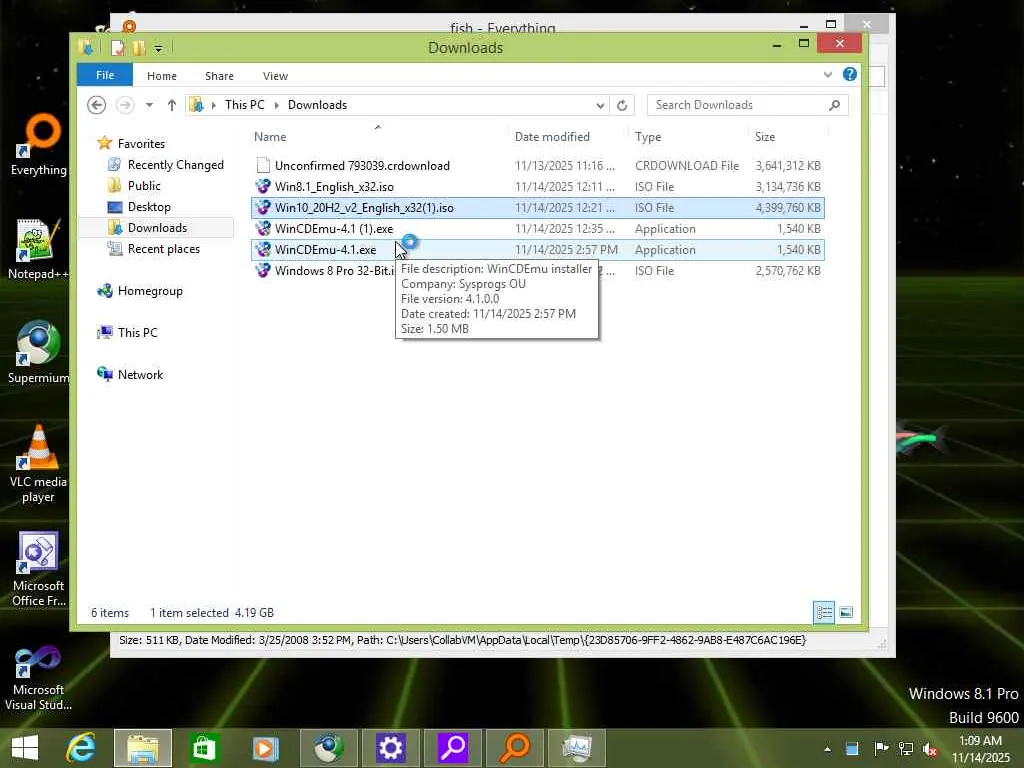Click 'Downloads' in the address breadcrumb
1024x768 pixels.
click(317, 105)
